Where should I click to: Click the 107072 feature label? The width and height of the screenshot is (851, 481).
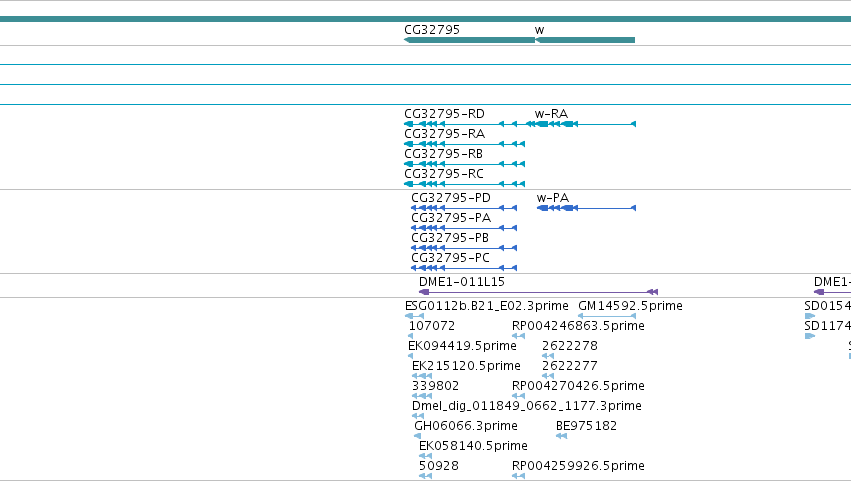(x=431, y=326)
